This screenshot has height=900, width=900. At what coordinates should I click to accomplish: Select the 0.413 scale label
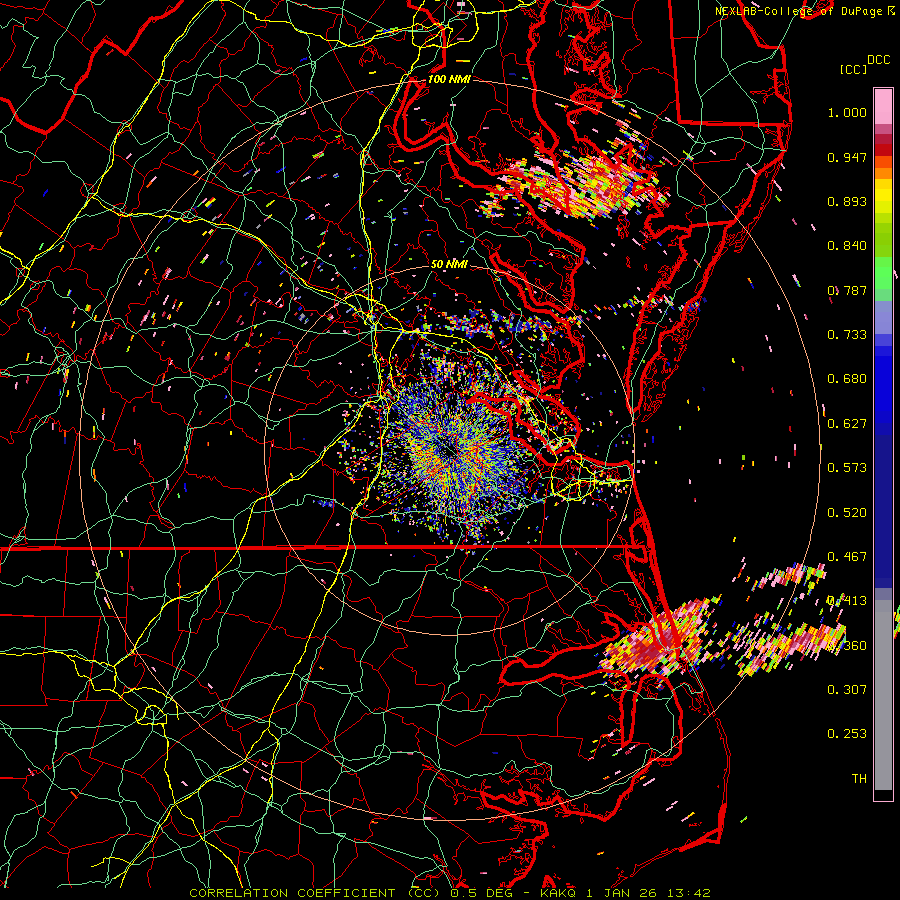click(x=847, y=601)
